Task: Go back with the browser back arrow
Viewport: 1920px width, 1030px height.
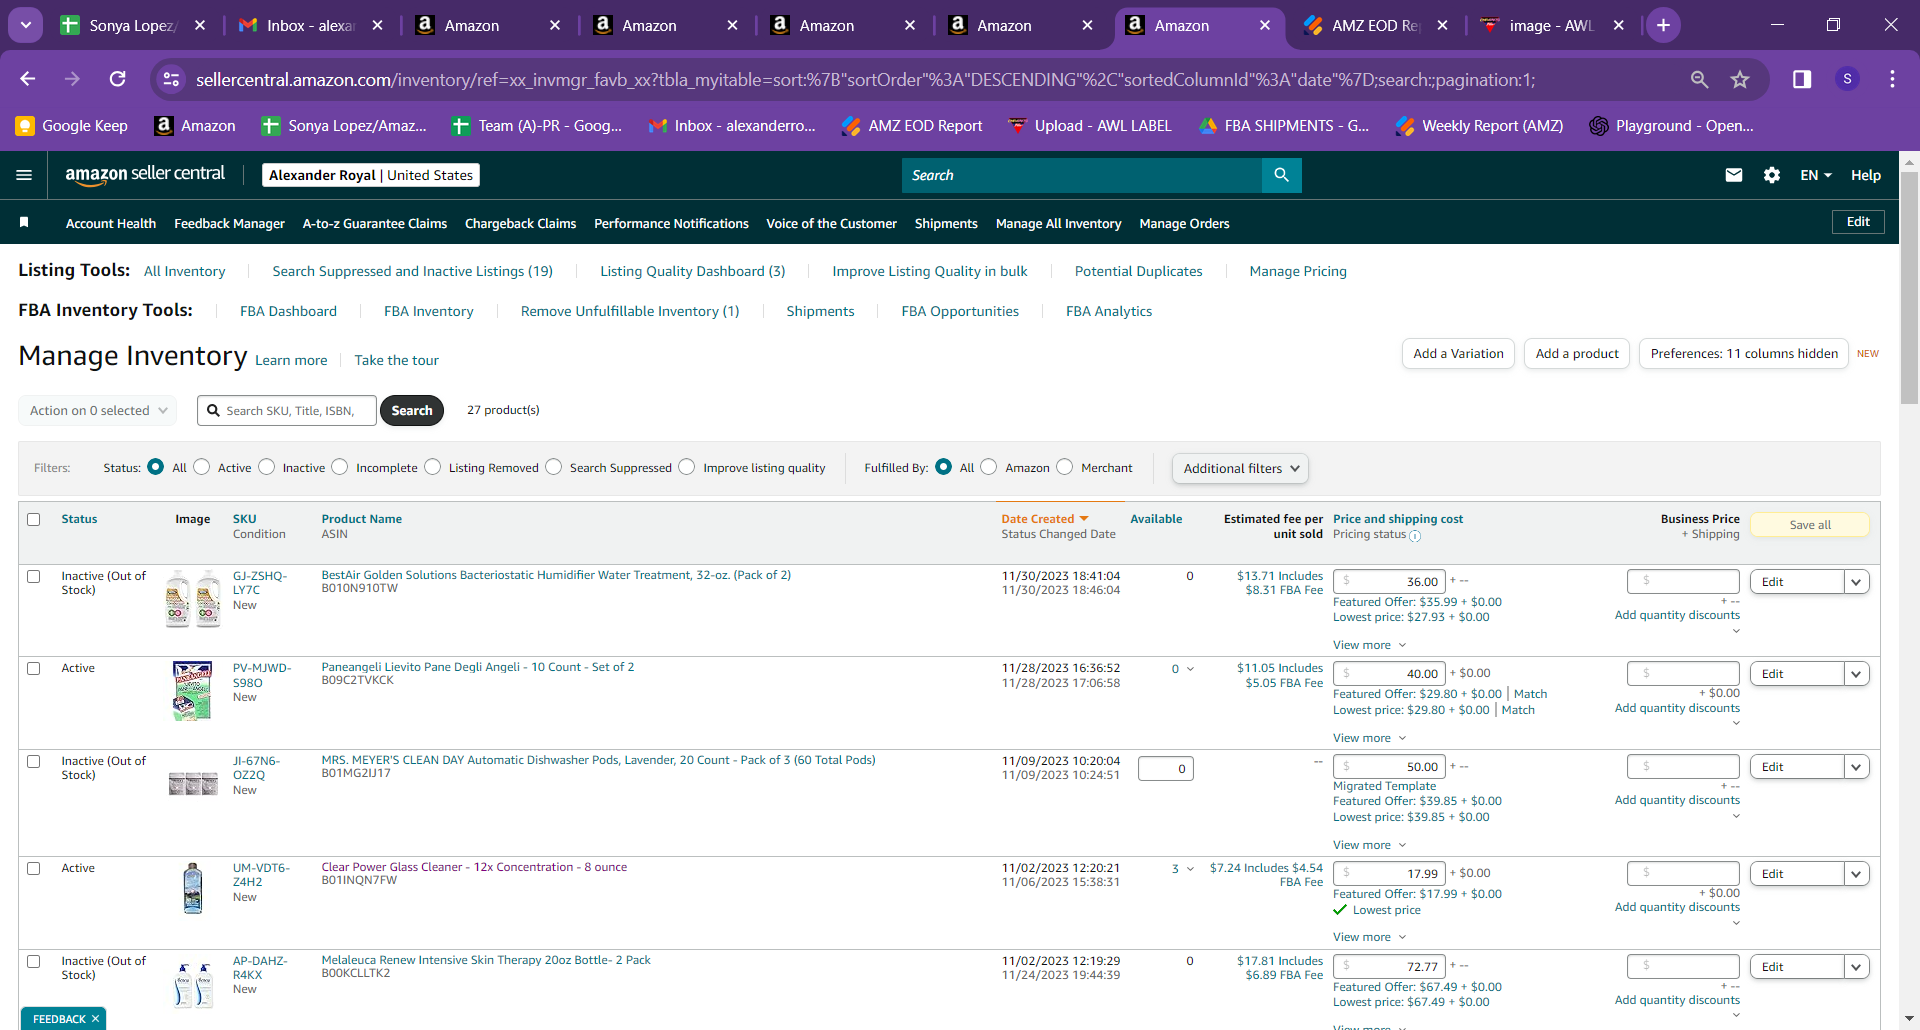Action: (x=28, y=79)
